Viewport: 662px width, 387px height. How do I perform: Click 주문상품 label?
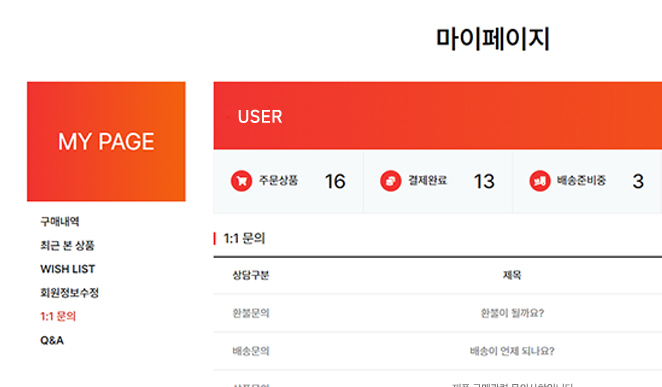pyautogui.click(x=278, y=181)
